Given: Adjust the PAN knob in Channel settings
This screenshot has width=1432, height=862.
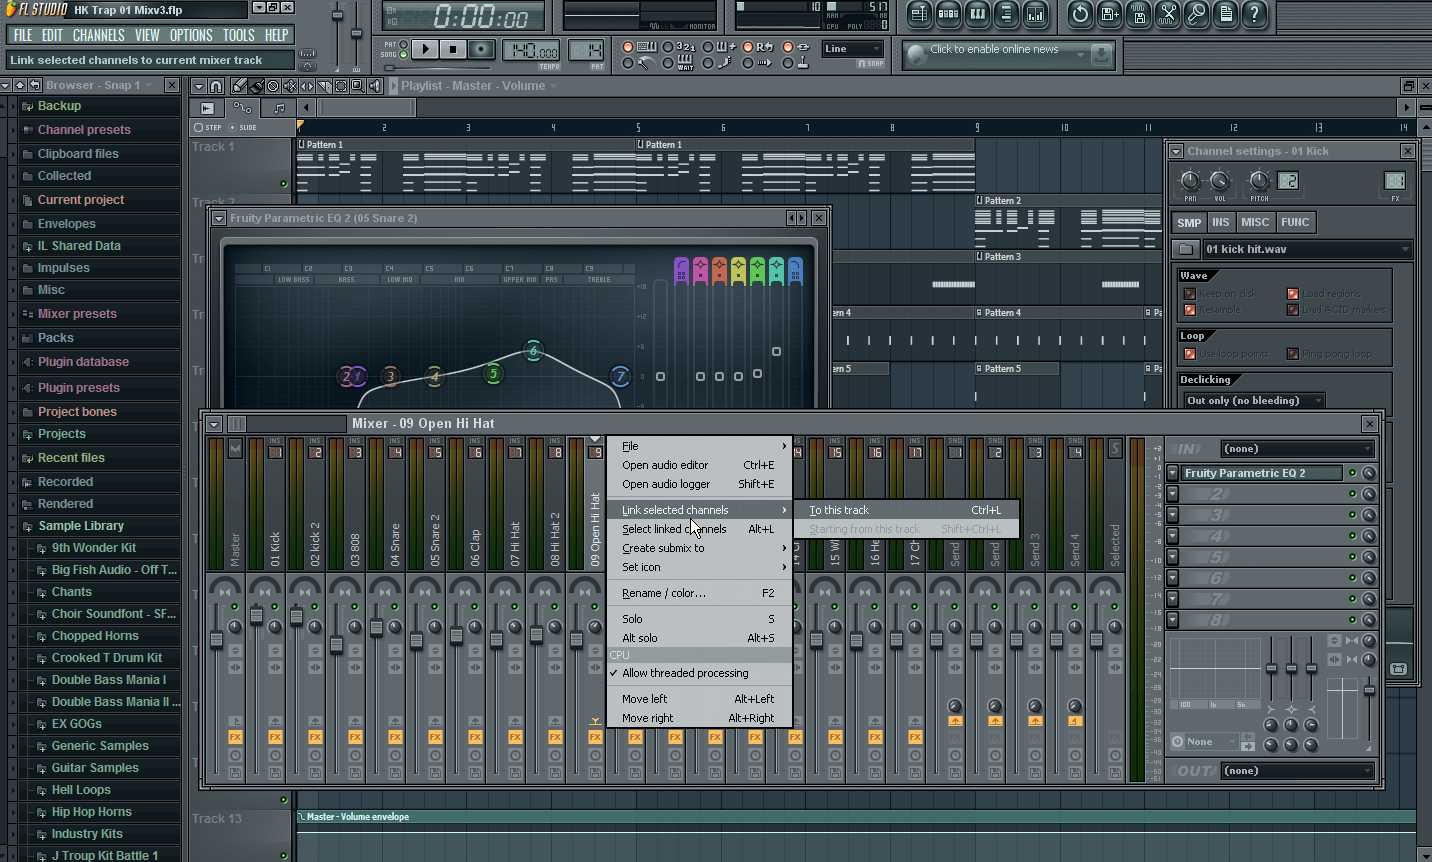Looking at the screenshot, I should pyautogui.click(x=1190, y=181).
